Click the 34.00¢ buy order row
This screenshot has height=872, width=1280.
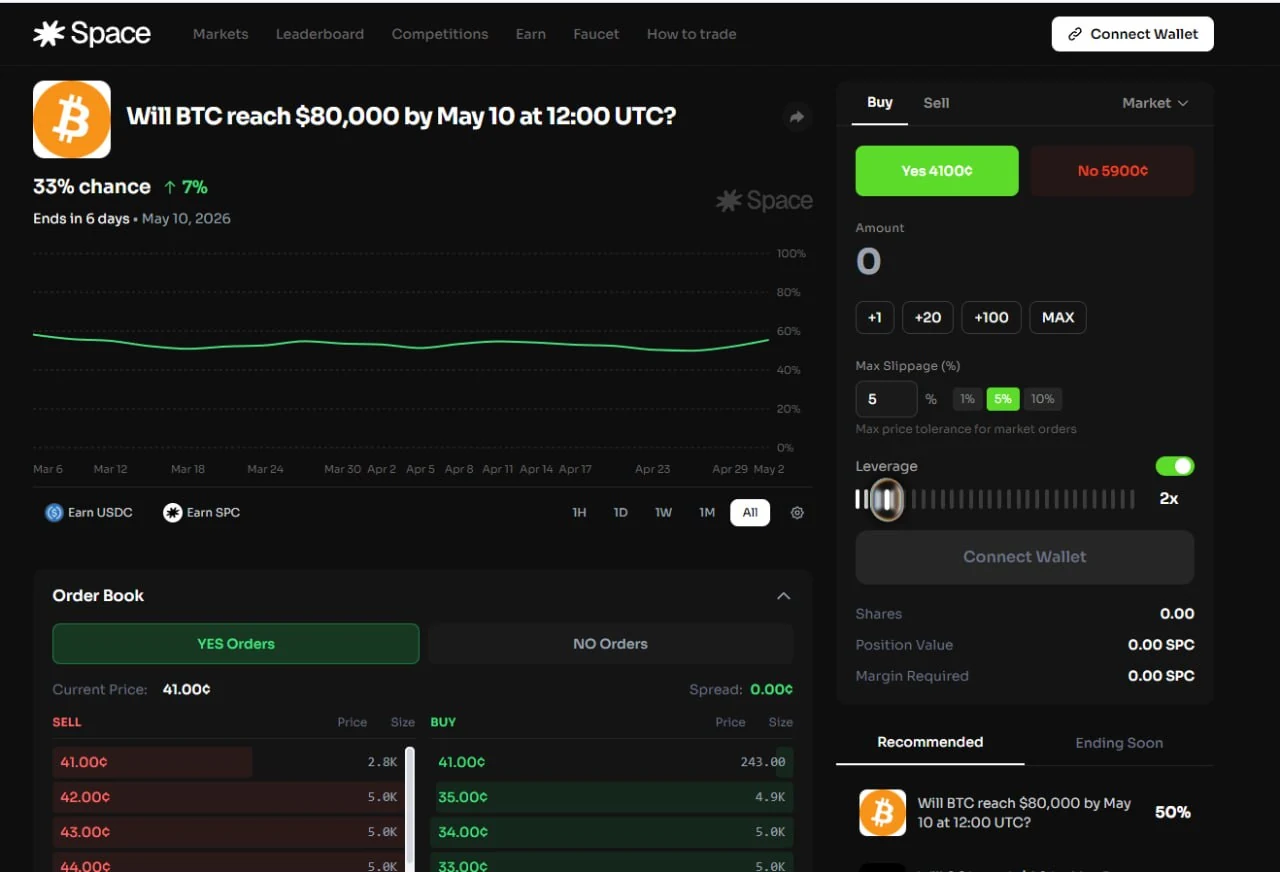click(612, 832)
